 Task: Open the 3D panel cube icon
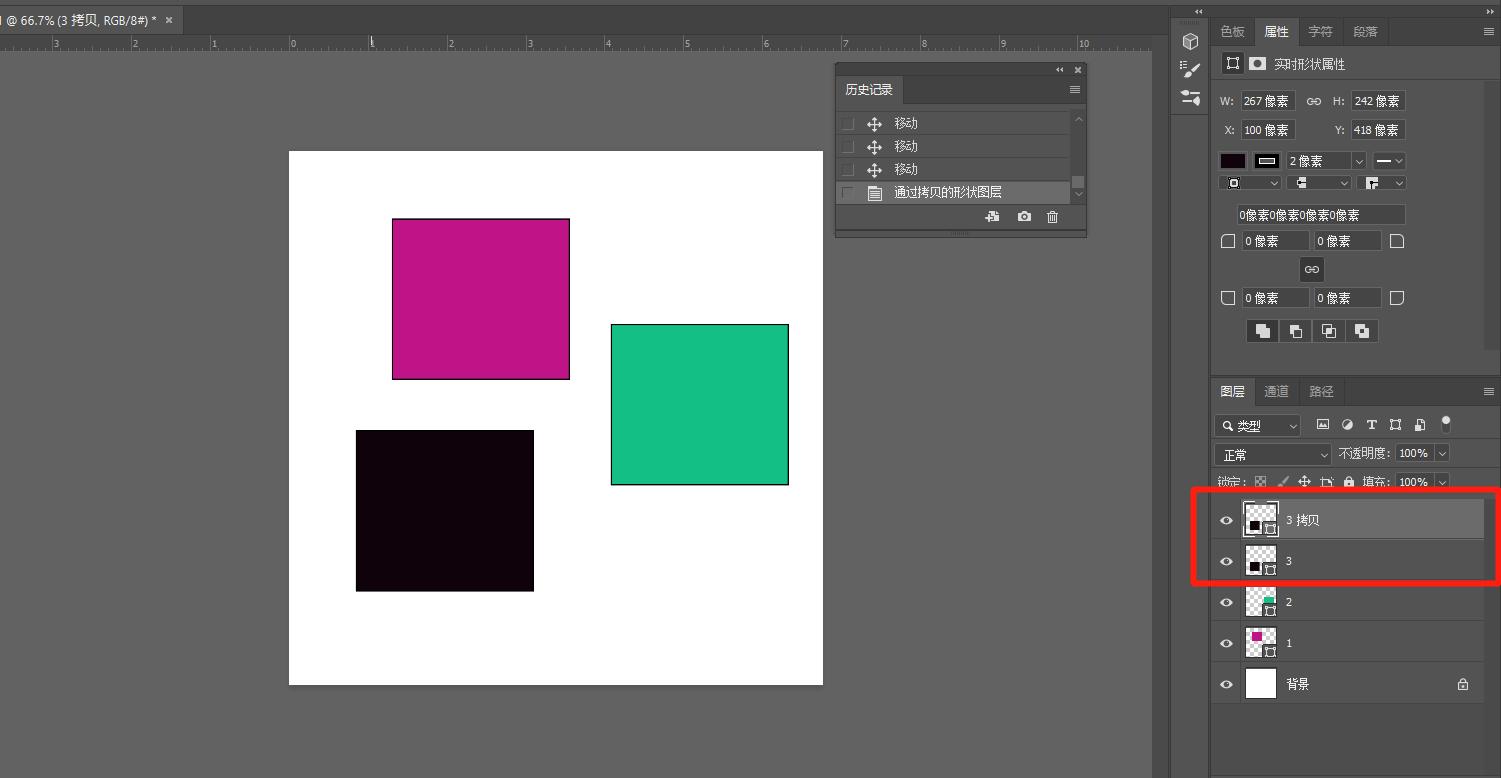click(1190, 41)
